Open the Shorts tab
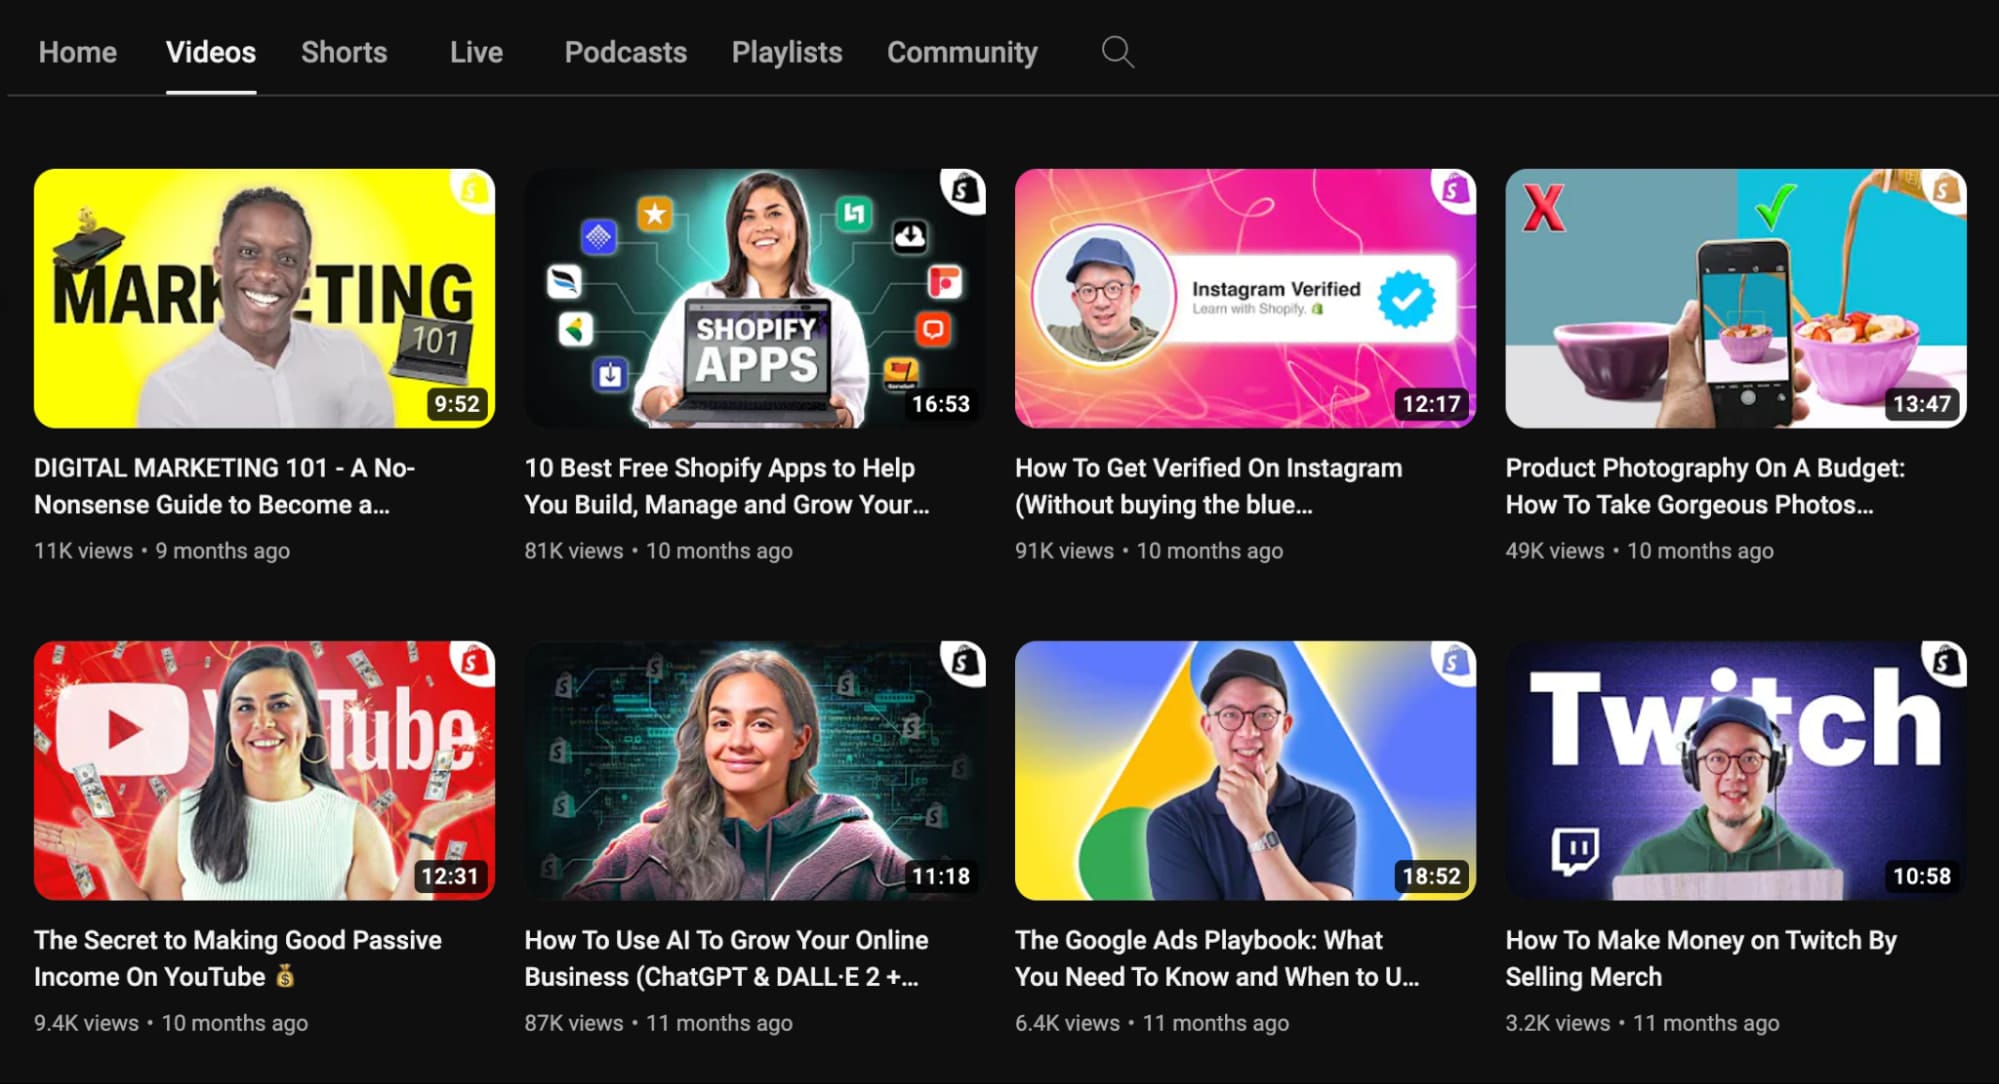Image resolution: width=1999 pixels, height=1084 pixels. [344, 52]
